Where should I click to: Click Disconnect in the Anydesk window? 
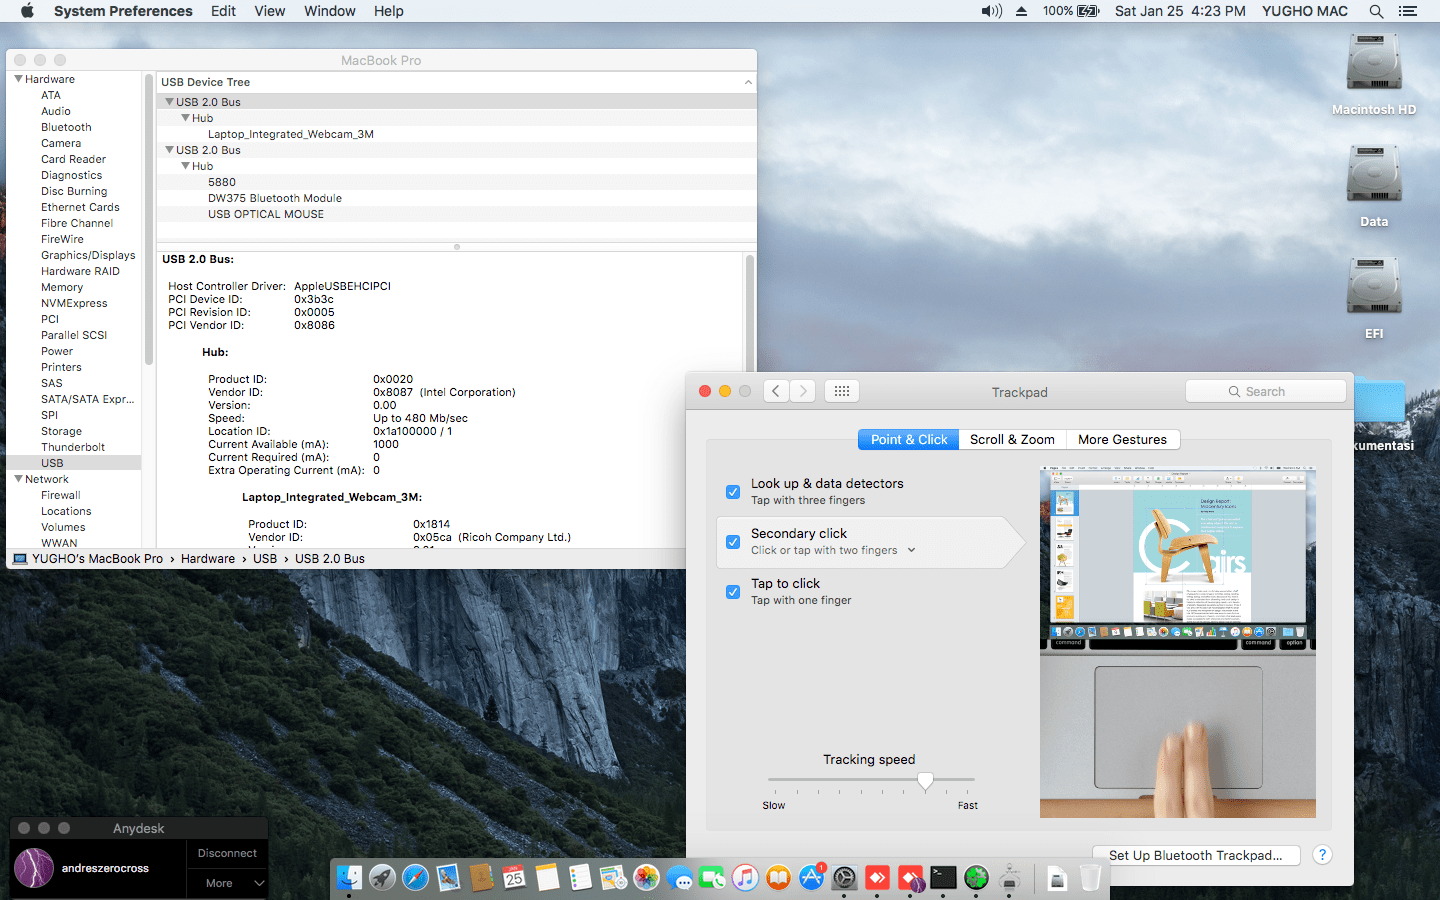227,853
